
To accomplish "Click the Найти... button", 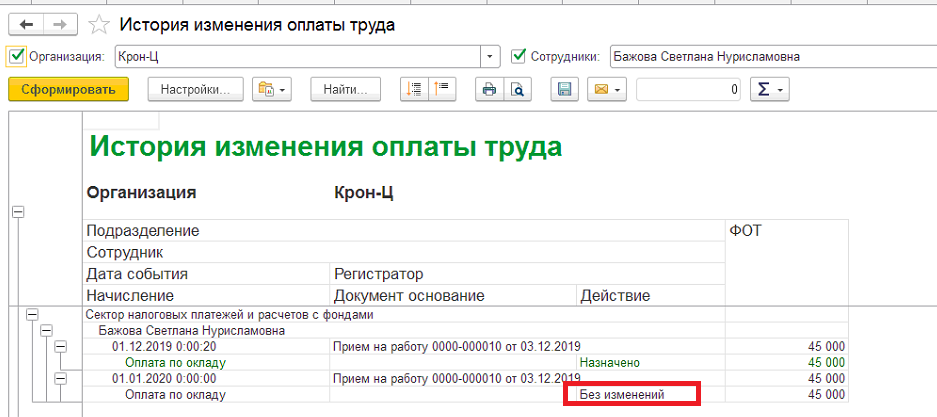I will [345, 89].
